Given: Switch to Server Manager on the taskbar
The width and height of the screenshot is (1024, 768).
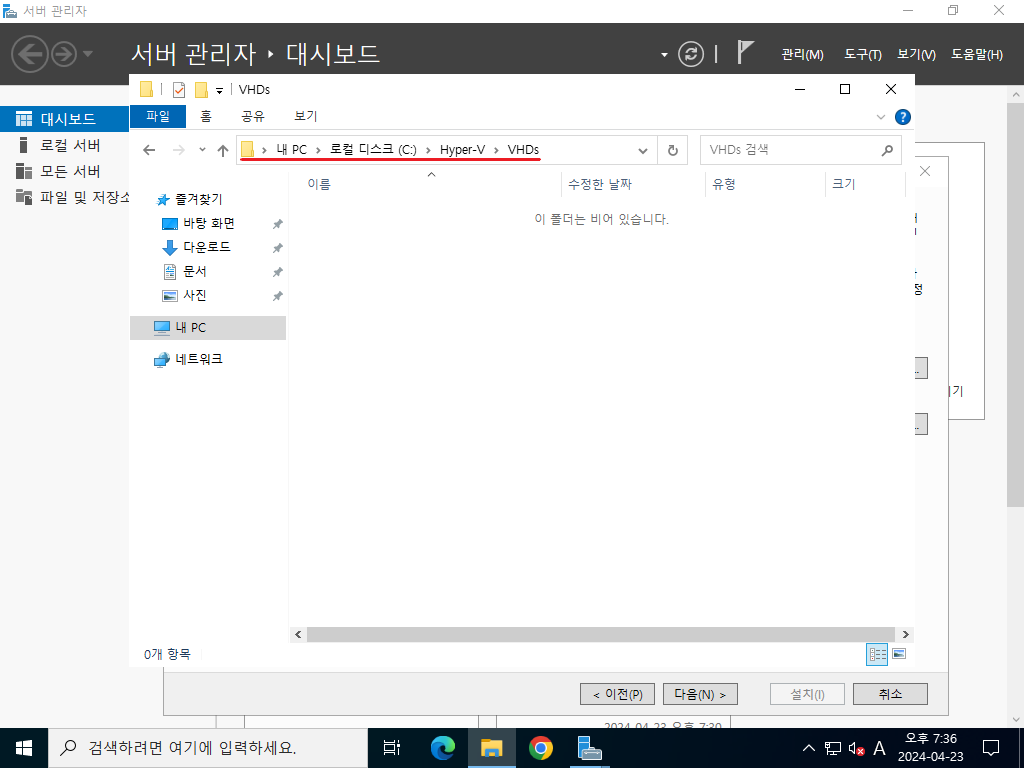Looking at the screenshot, I should (x=590, y=748).
